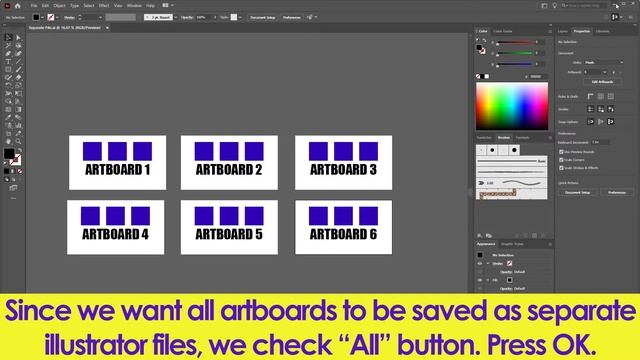The height and width of the screenshot is (360, 640).
Task: Select the Column Graph tool
Action: click(x=18, y=125)
